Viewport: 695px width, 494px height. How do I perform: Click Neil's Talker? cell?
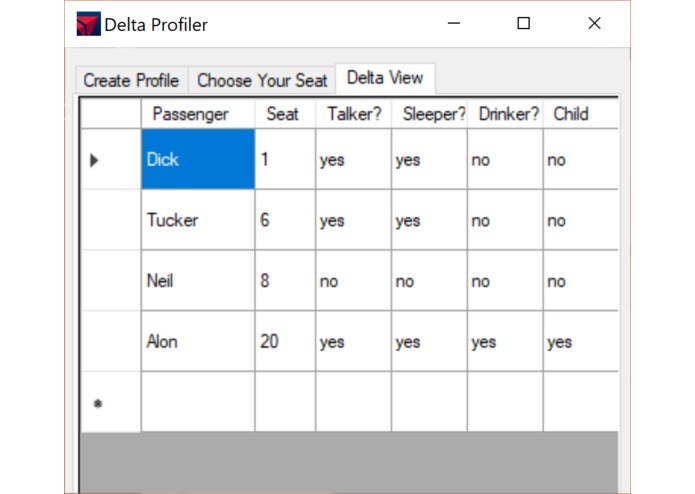point(354,281)
